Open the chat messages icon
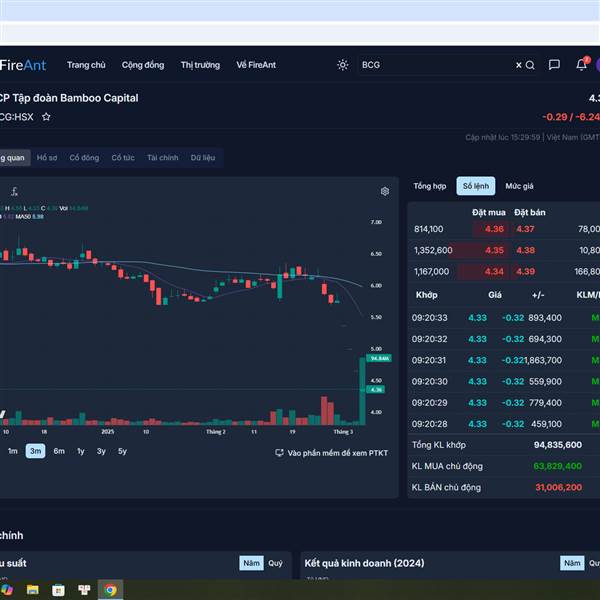600x600 pixels. 554,65
